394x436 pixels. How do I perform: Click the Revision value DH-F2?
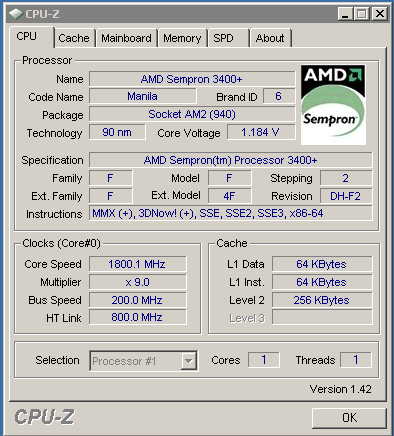[346, 196]
